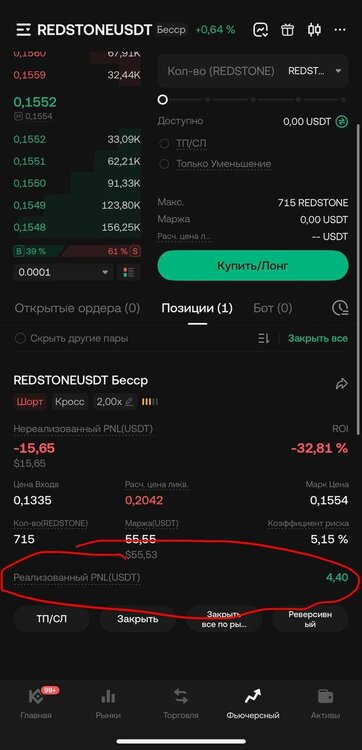Open the Активы bottom tab
362x750 pixels.
point(325,705)
